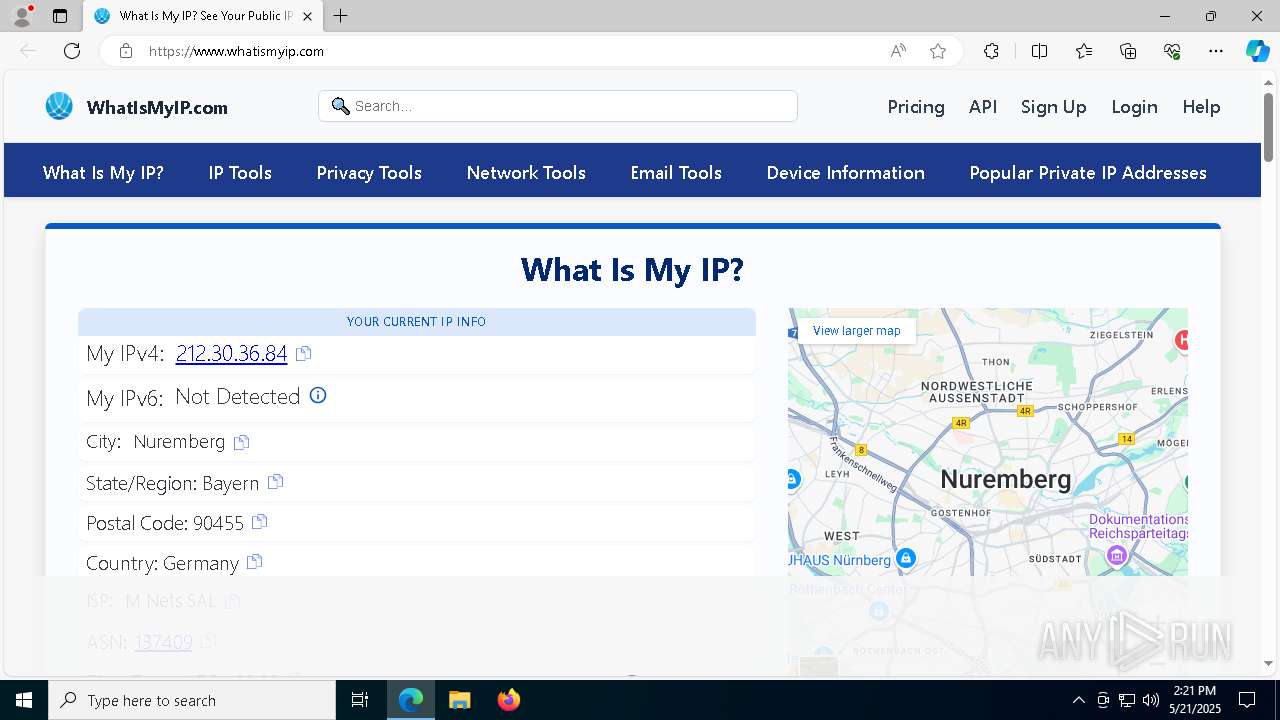Open the Help page link

click(1201, 107)
